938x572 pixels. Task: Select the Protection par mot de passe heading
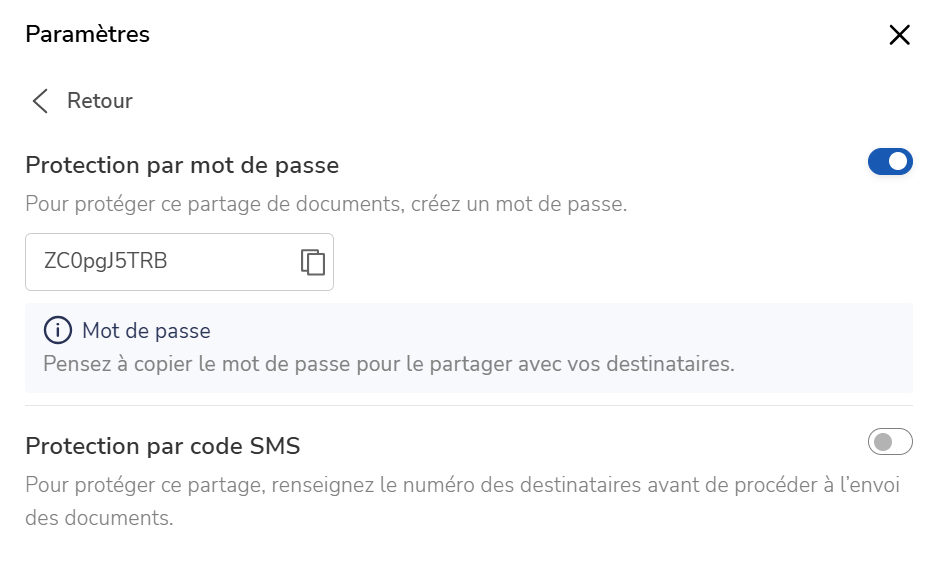(x=182, y=165)
